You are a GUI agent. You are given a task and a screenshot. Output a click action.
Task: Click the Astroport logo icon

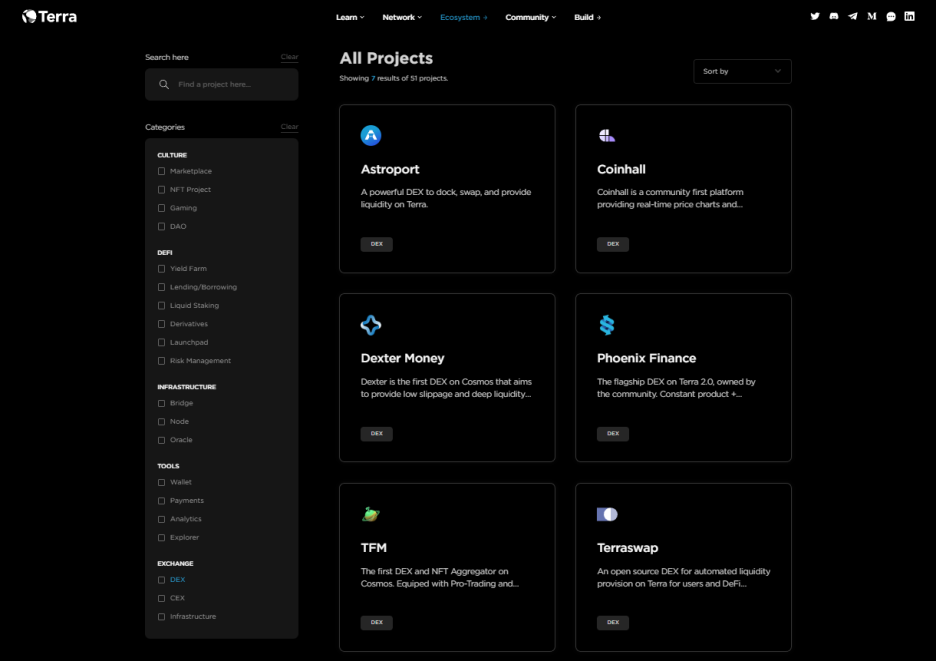tap(371, 136)
